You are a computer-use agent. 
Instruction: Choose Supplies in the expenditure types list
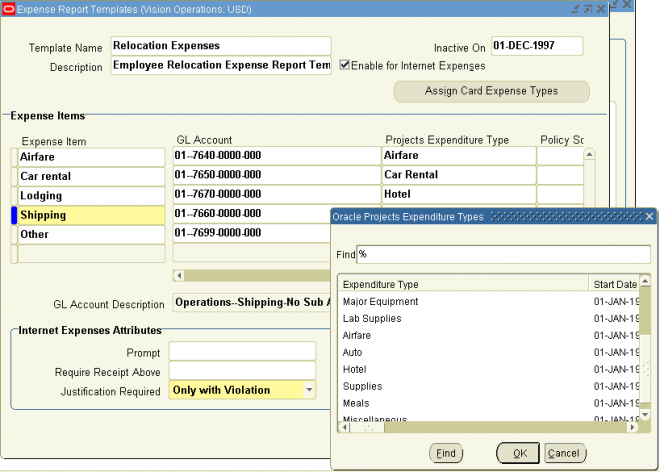(x=490, y=386)
